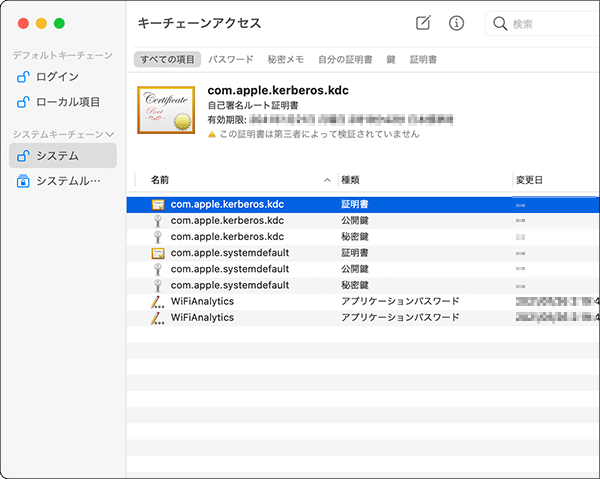This screenshot has width=600, height=479.
Task: Click the info (i) toolbar icon
Action: click(x=456, y=23)
